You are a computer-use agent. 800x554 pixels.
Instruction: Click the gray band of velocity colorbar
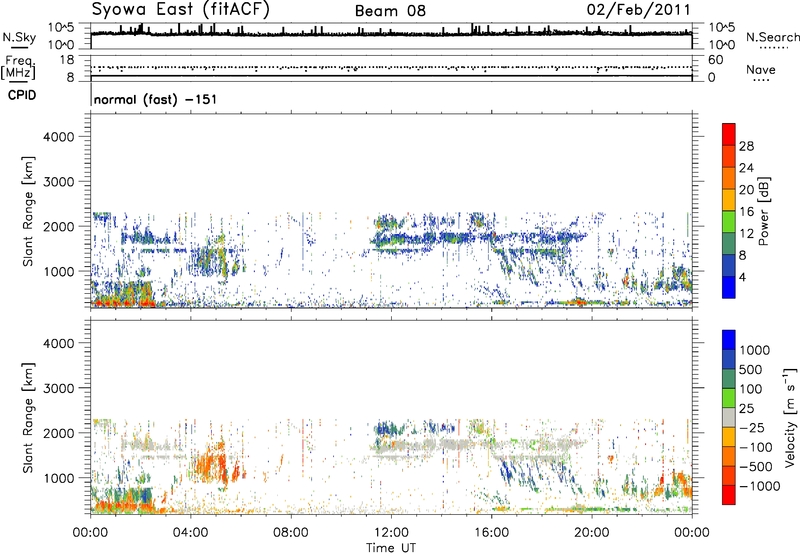click(729, 417)
